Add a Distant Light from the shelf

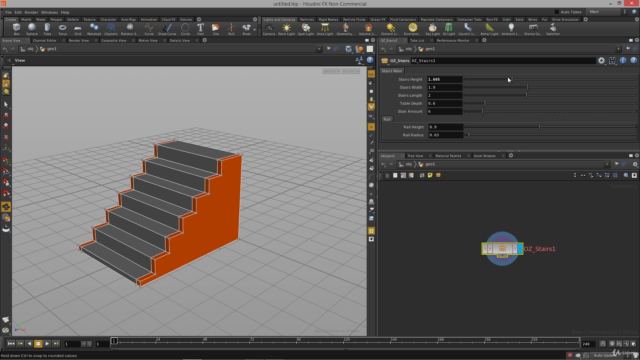390,29
